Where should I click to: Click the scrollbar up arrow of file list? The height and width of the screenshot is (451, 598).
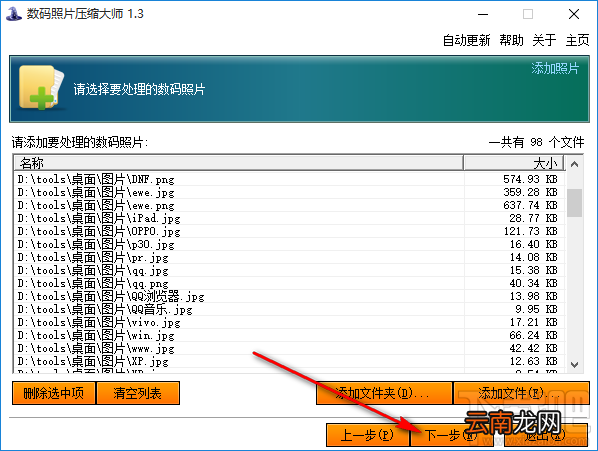[574, 164]
